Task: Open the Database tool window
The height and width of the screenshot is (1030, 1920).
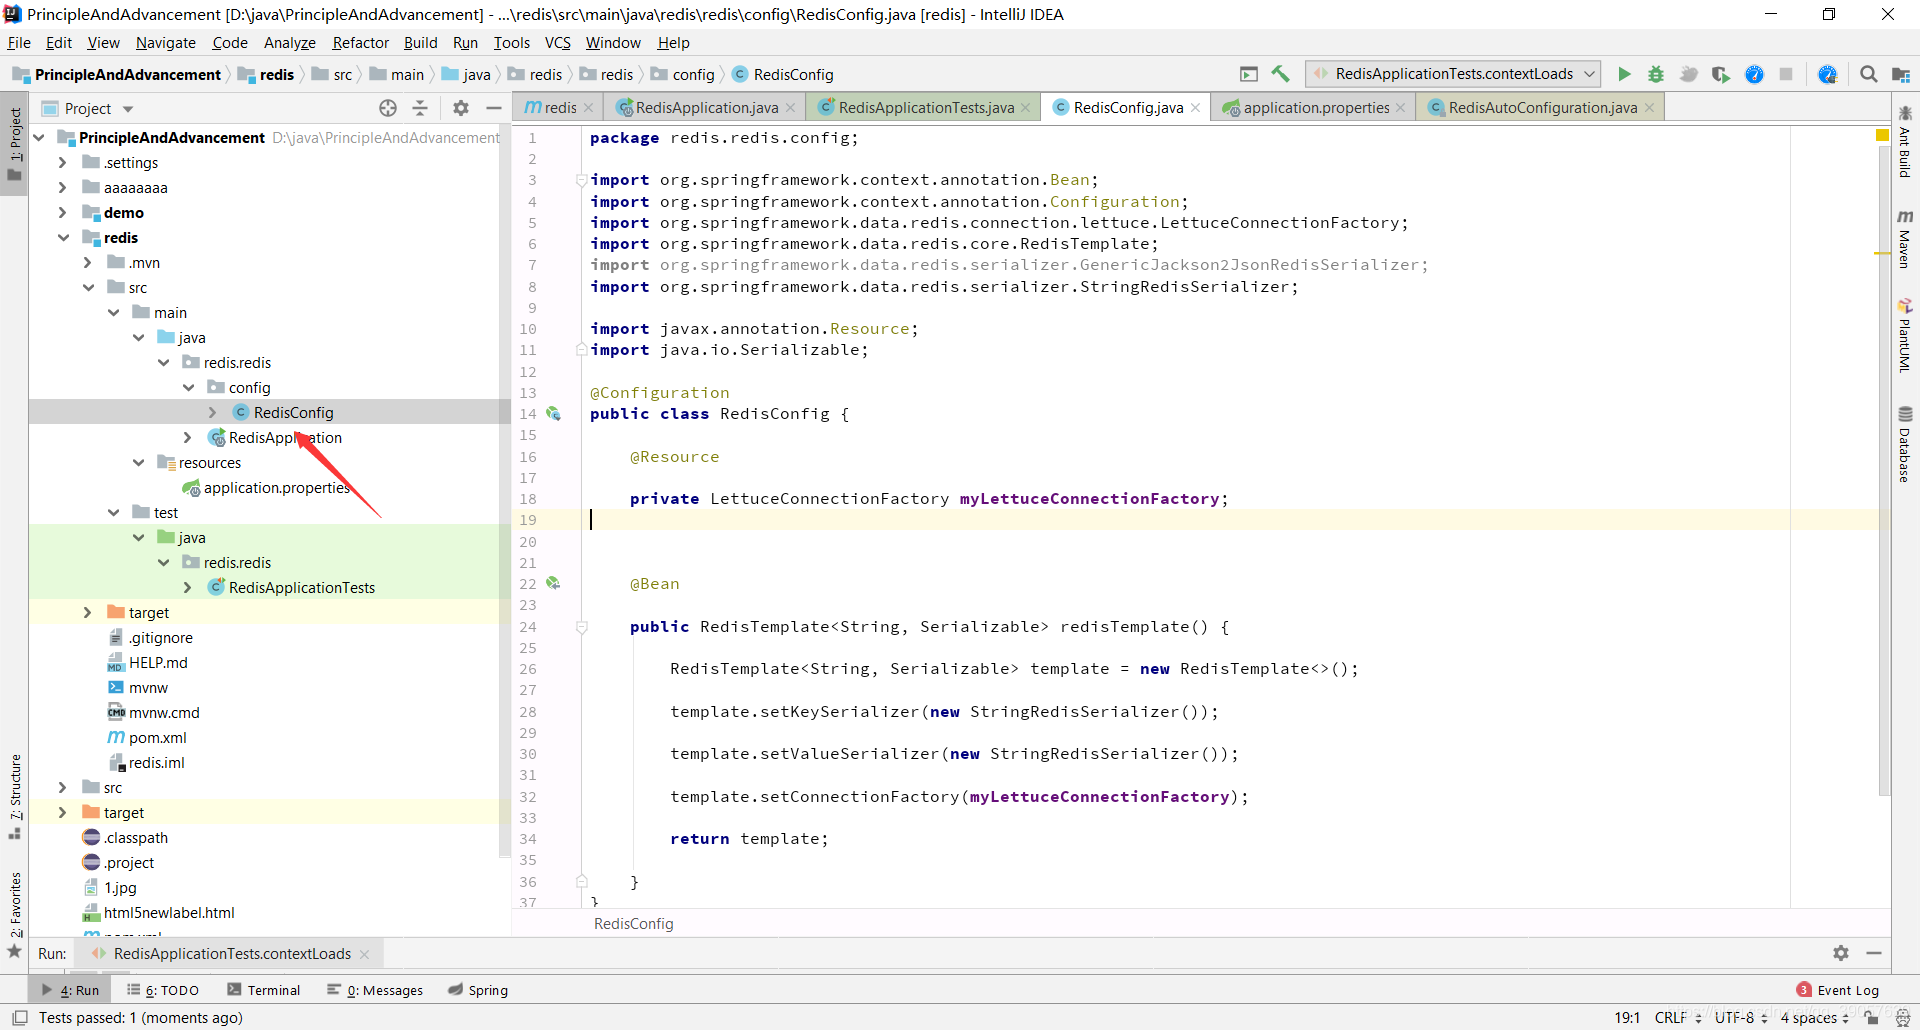Action: pos(1905,444)
